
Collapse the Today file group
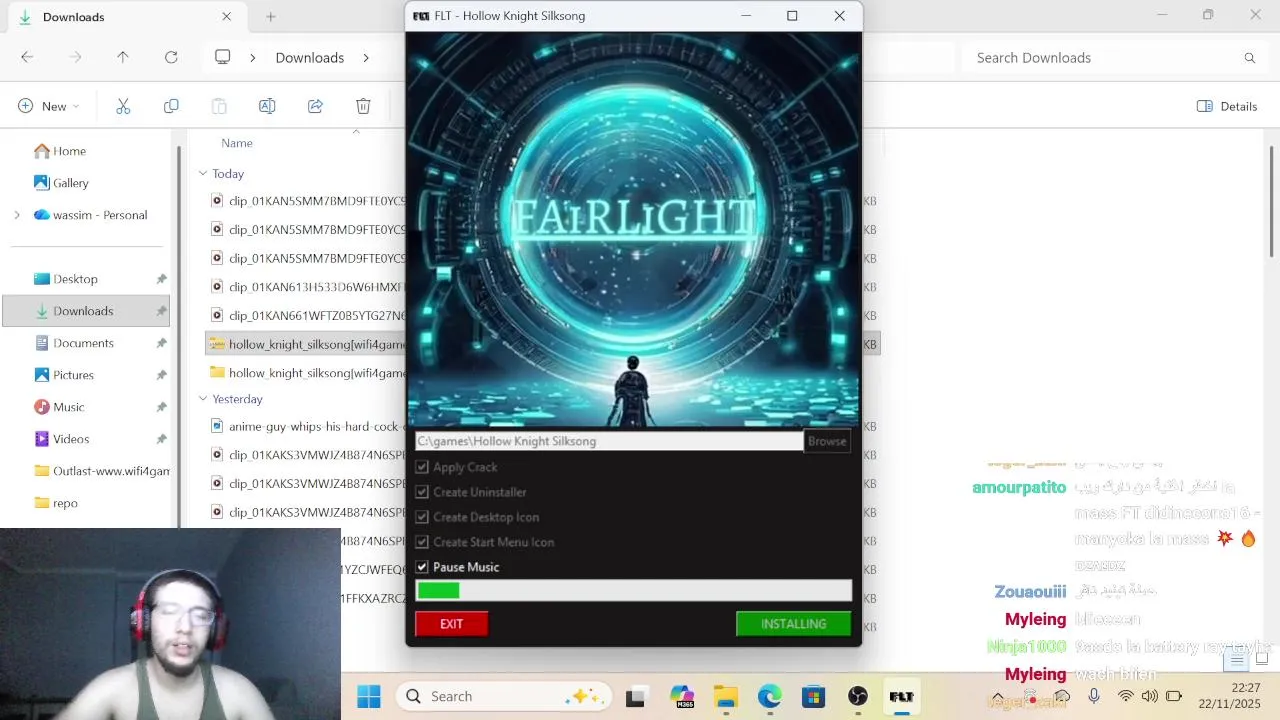[x=203, y=173]
